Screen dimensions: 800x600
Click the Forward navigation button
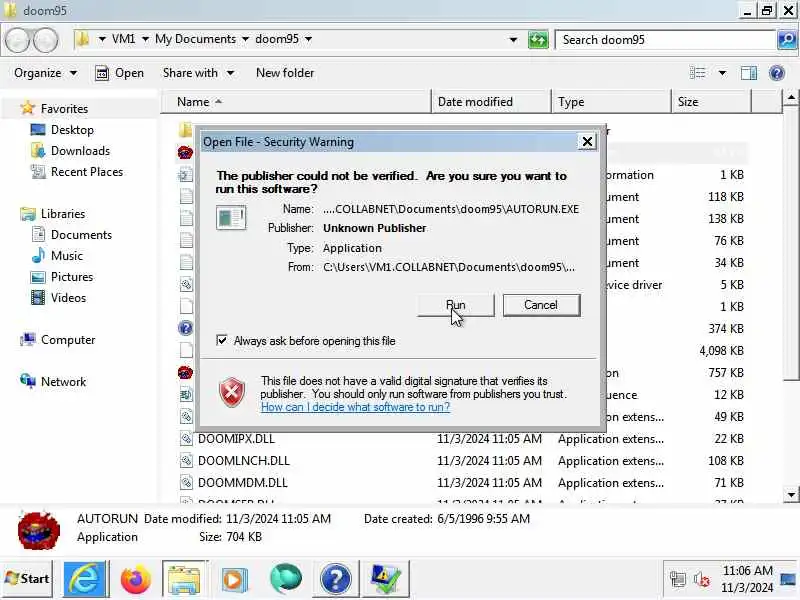[46, 40]
